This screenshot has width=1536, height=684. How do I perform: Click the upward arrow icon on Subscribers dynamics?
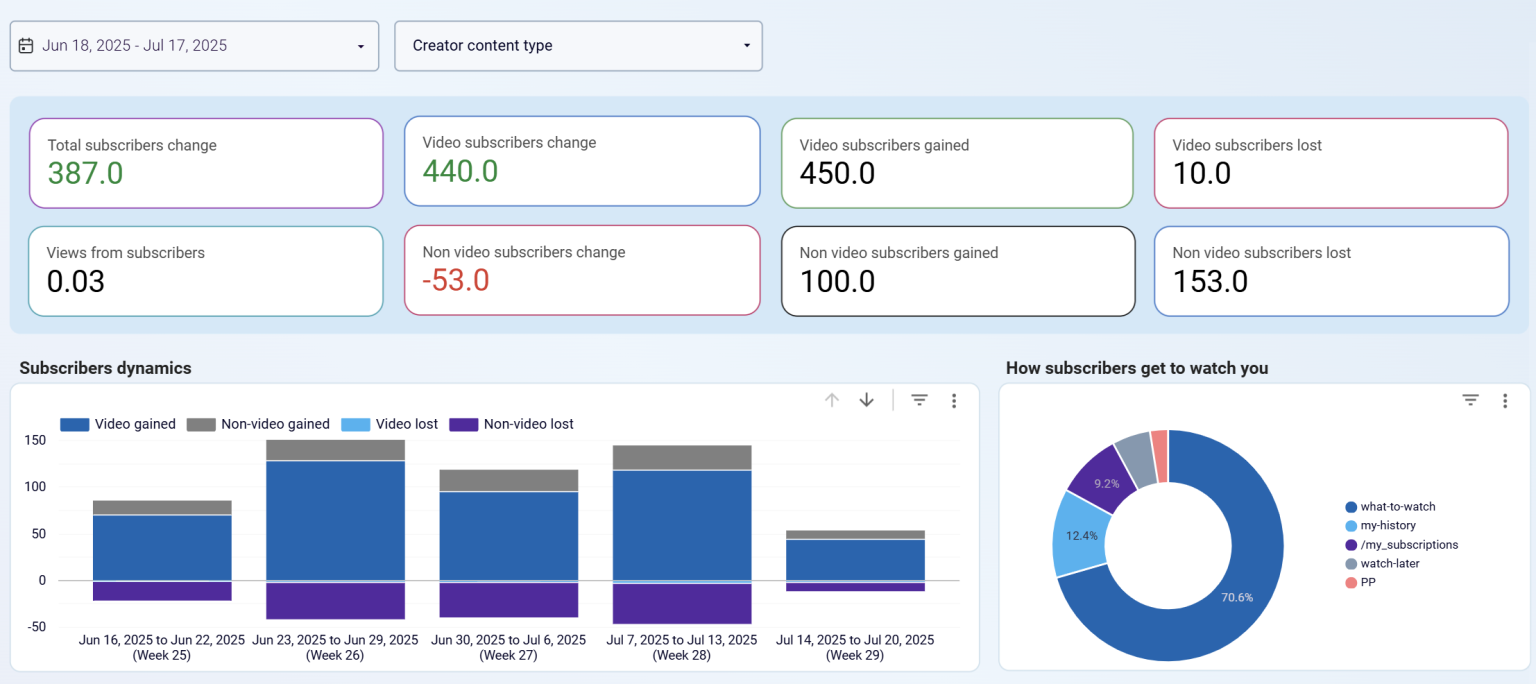[831, 399]
